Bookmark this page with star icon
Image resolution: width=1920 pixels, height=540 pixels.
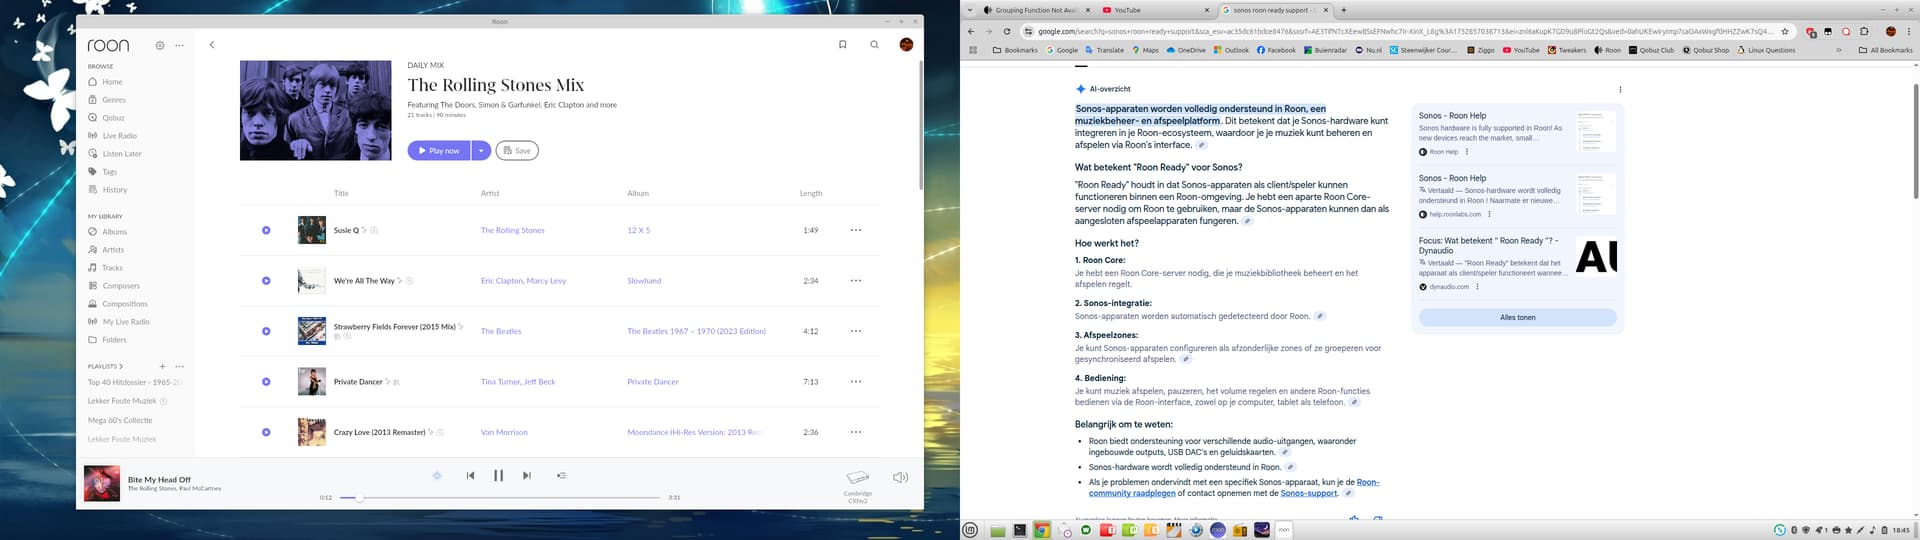coord(1785,31)
